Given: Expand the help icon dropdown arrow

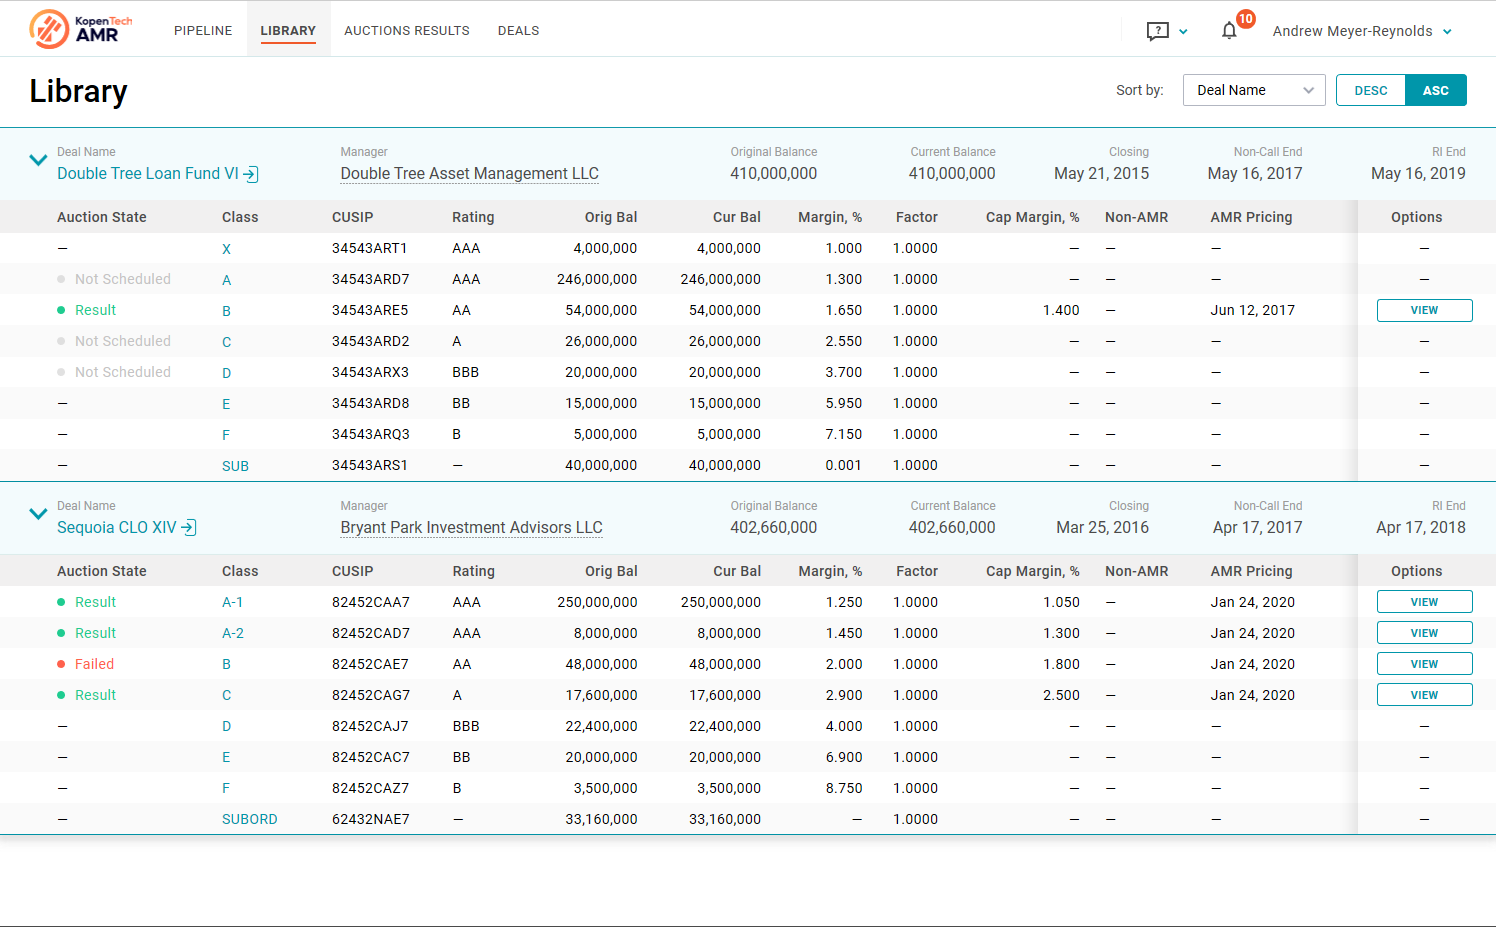Looking at the screenshot, I should tap(1183, 32).
